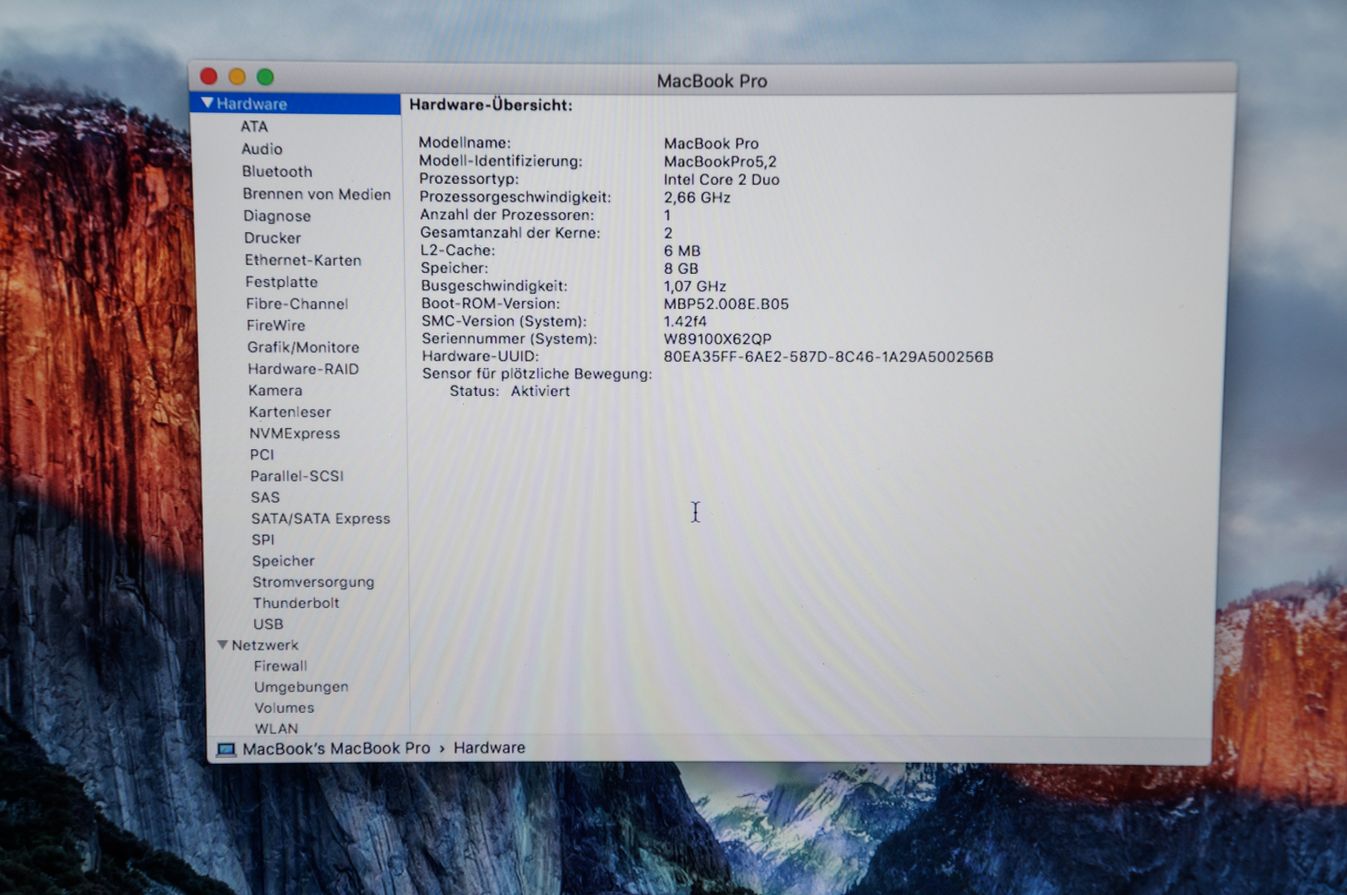Click the 2,66 GHz processor speed
Viewport: 1347px width, 895px height.
(698, 198)
